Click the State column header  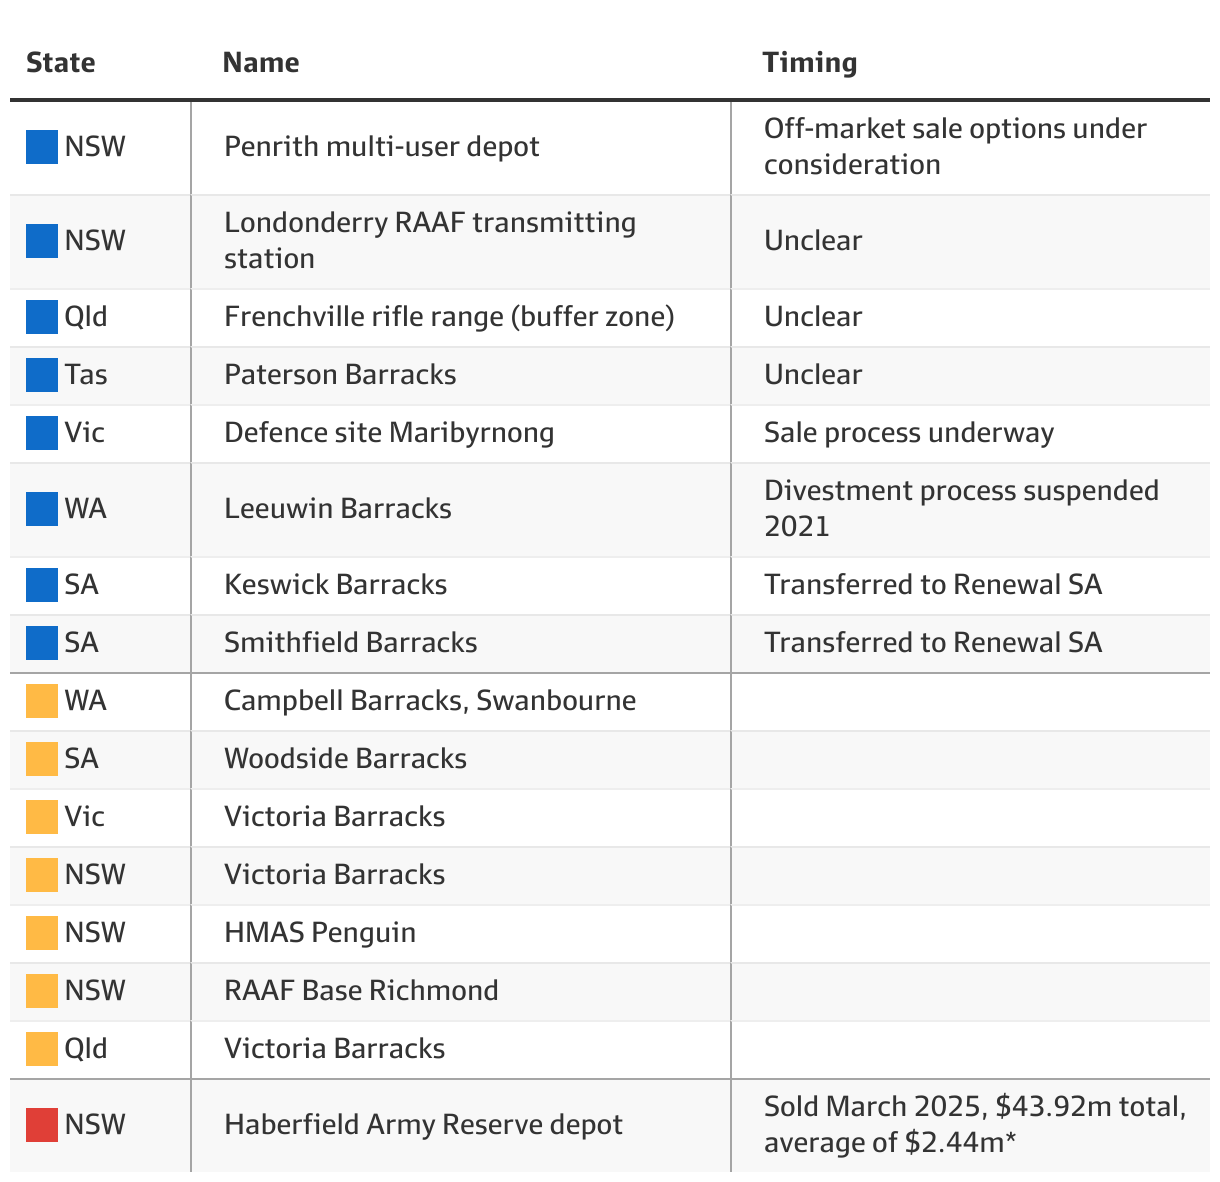tap(60, 62)
